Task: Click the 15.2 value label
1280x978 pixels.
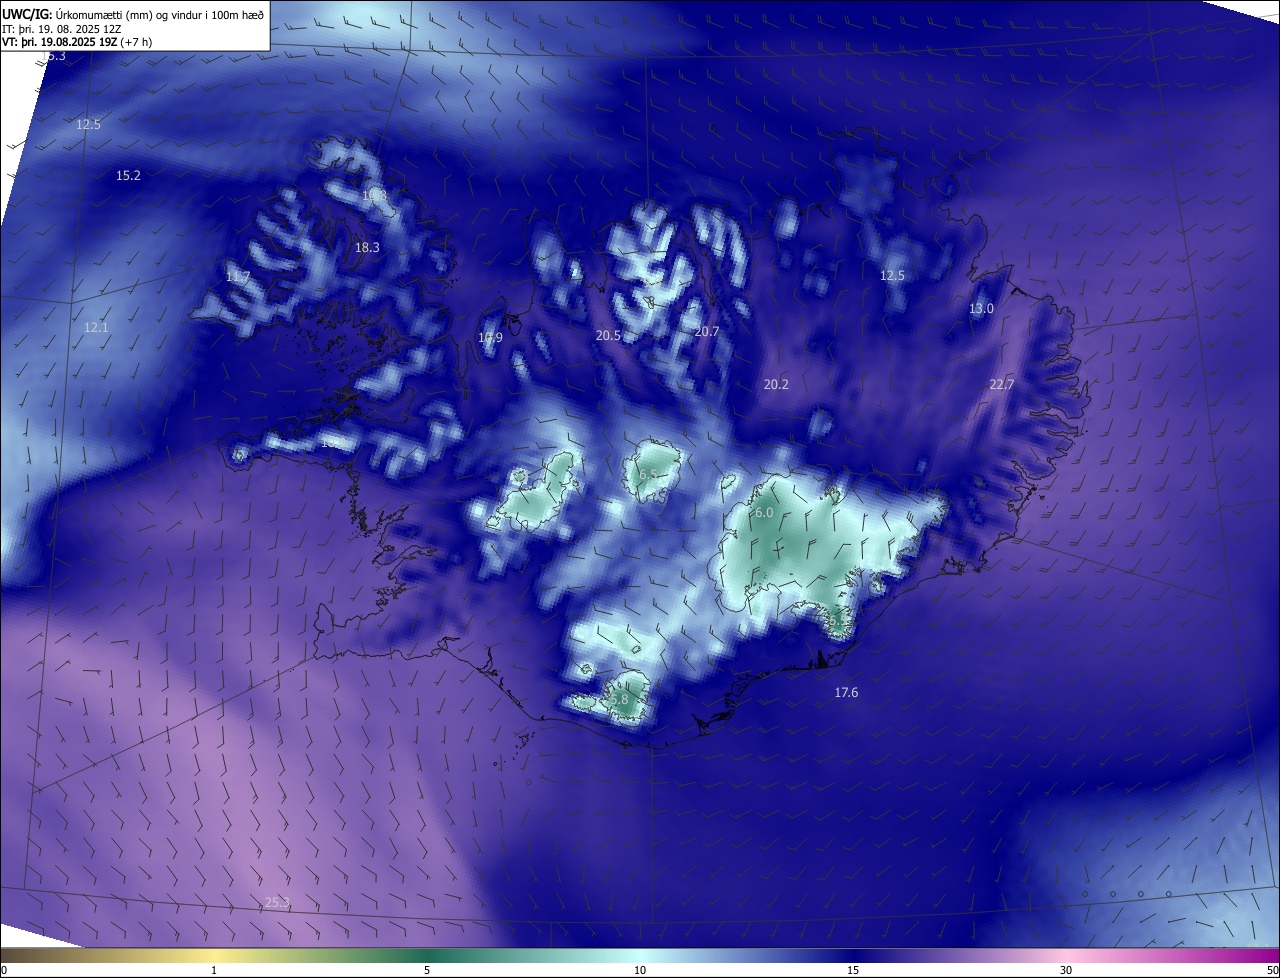Action: [x=128, y=176]
